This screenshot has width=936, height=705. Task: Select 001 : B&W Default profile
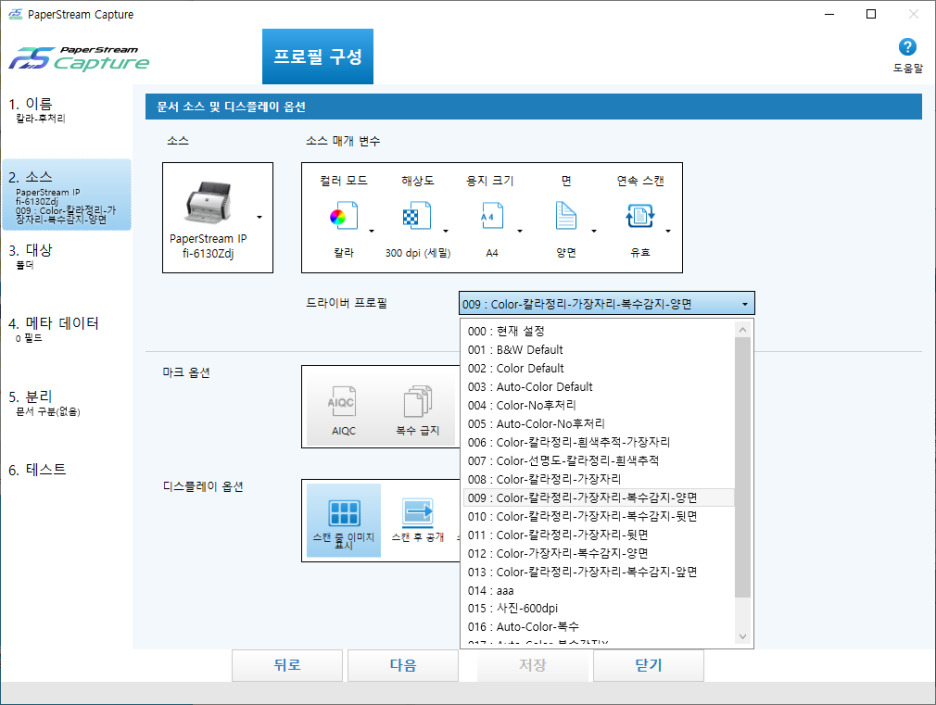pos(598,350)
